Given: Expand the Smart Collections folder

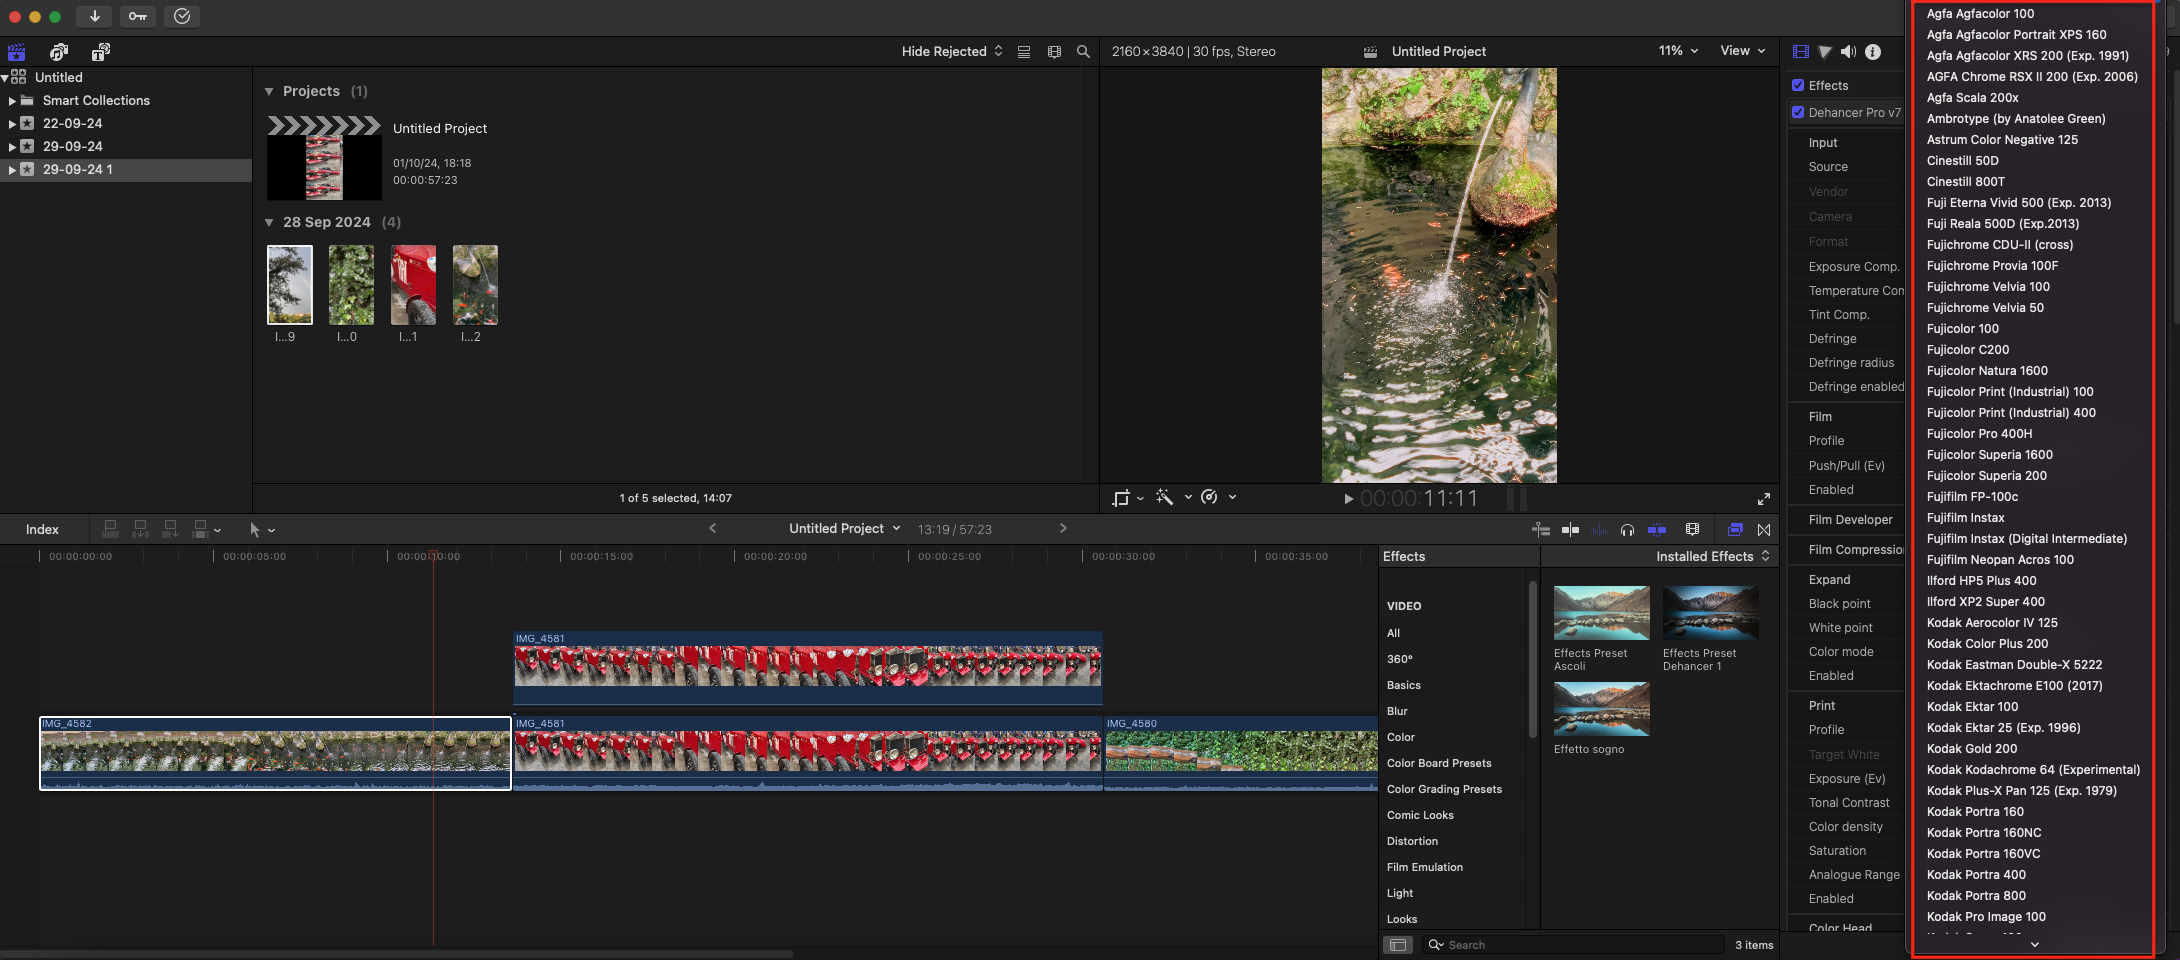Looking at the screenshot, I should click(x=12, y=101).
